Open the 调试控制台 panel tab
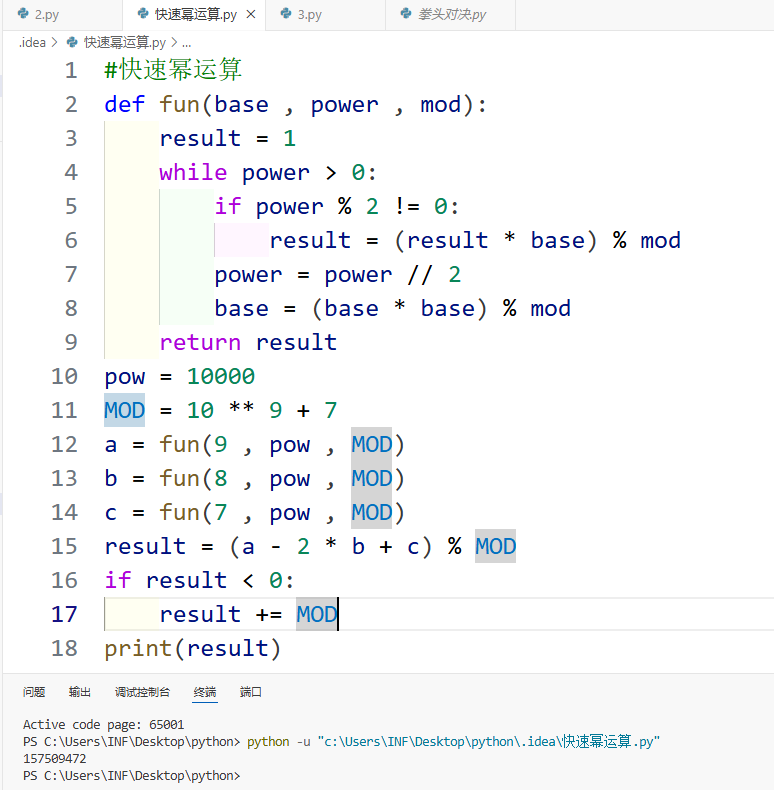Viewport: 774px width, 790px height. pyautogui.click(x=142, y=692)
